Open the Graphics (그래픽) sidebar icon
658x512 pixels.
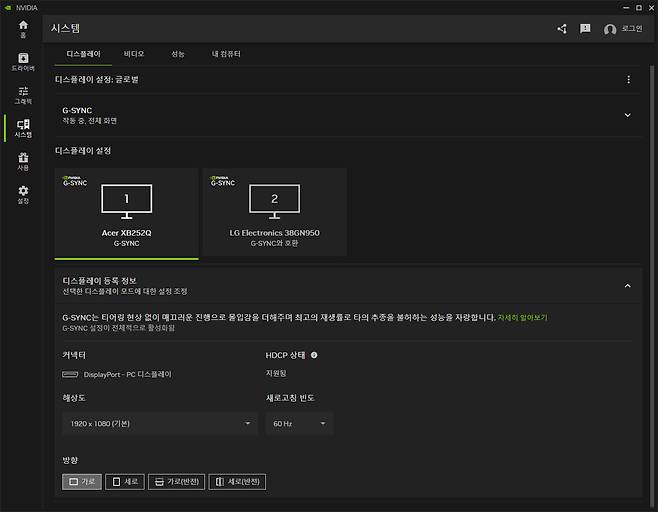[x=23, y=95]
